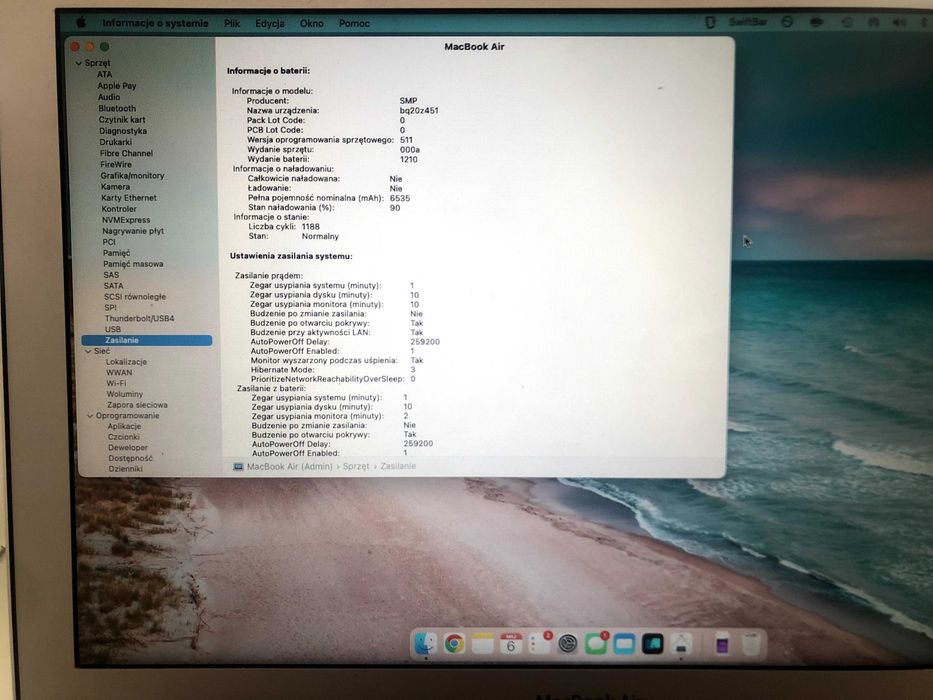
Task: Select Fibre Channel in sidebar
Action: pyautogui.click(x=126, y=153)
